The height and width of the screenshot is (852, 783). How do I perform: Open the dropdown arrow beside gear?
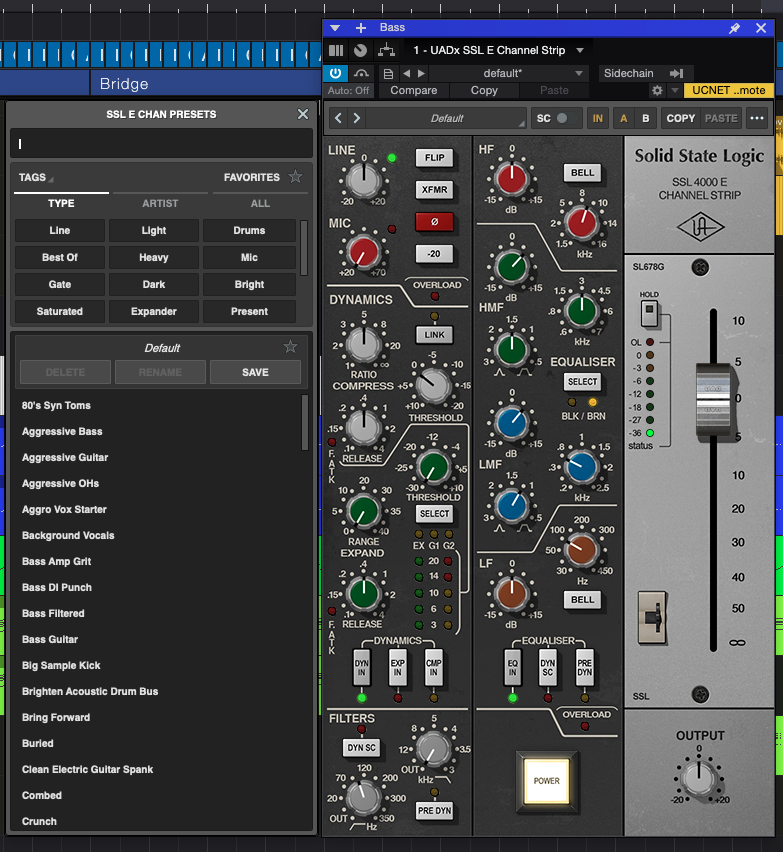[x=674, y=90]
